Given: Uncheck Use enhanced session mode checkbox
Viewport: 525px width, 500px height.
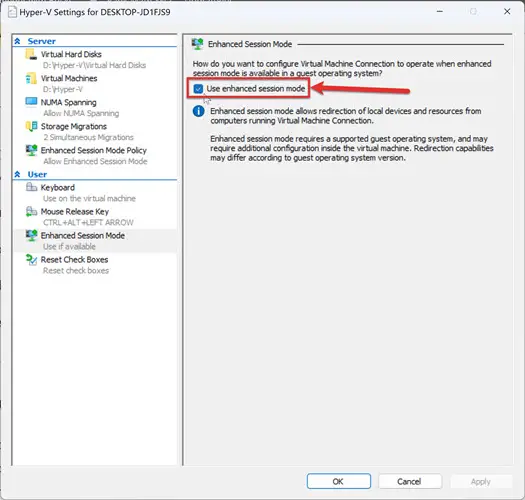Looking at the screenshot, I should point(198,89).
